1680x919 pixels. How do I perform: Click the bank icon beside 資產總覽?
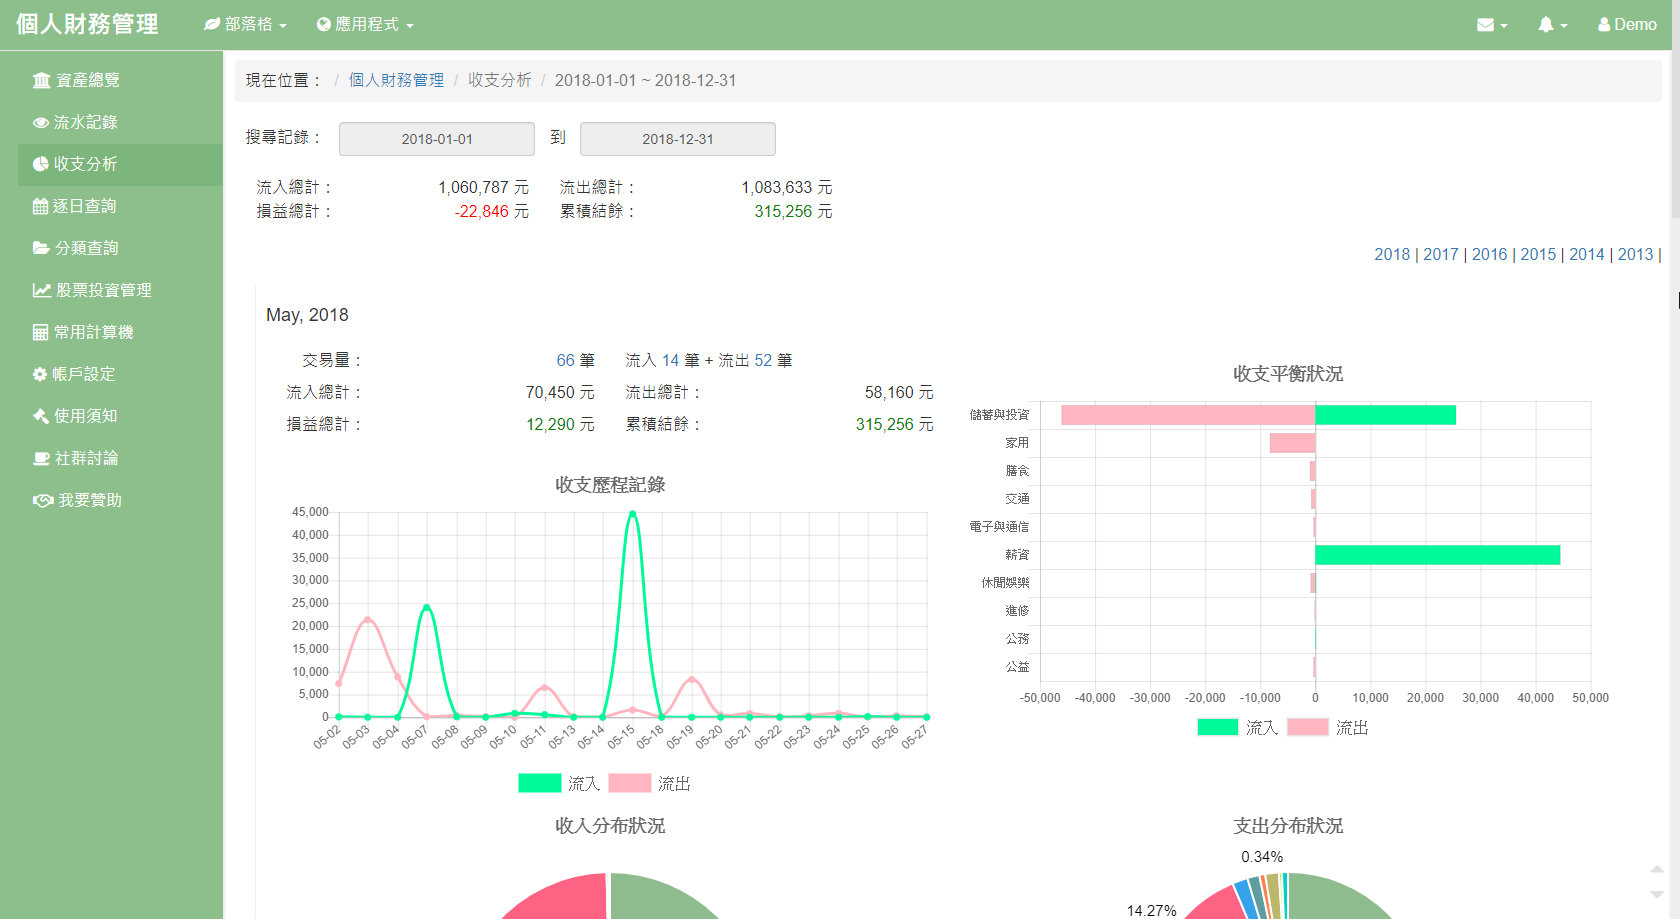pos(41,80)
